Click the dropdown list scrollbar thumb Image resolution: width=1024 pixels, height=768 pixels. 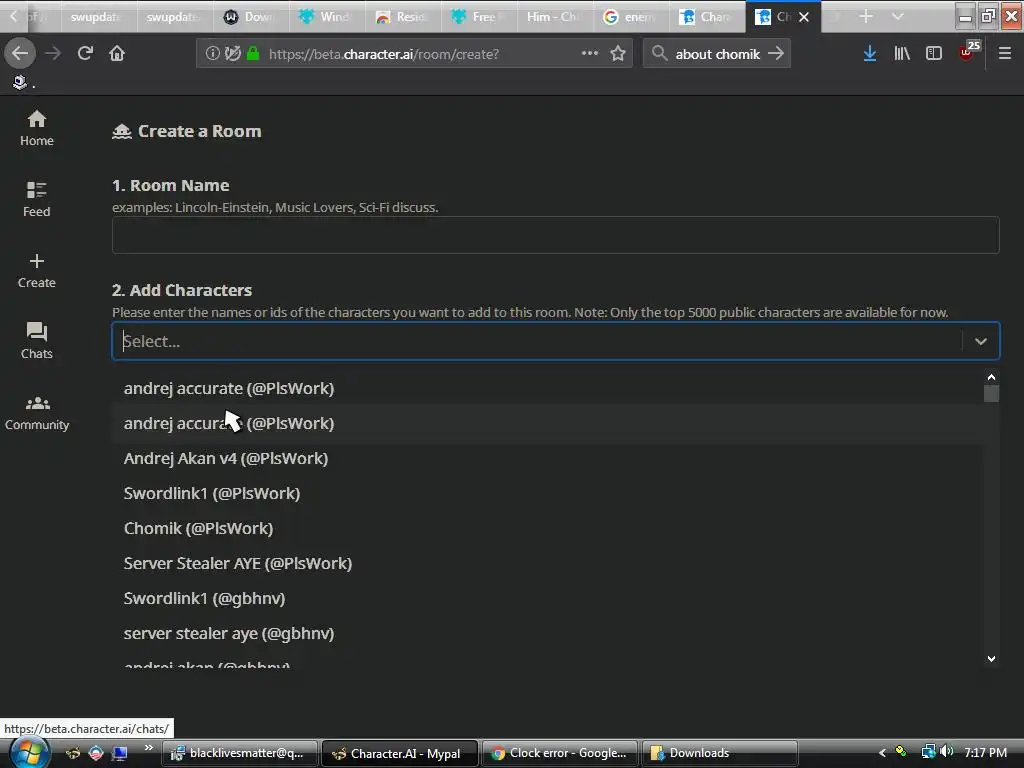coord(991,393)
